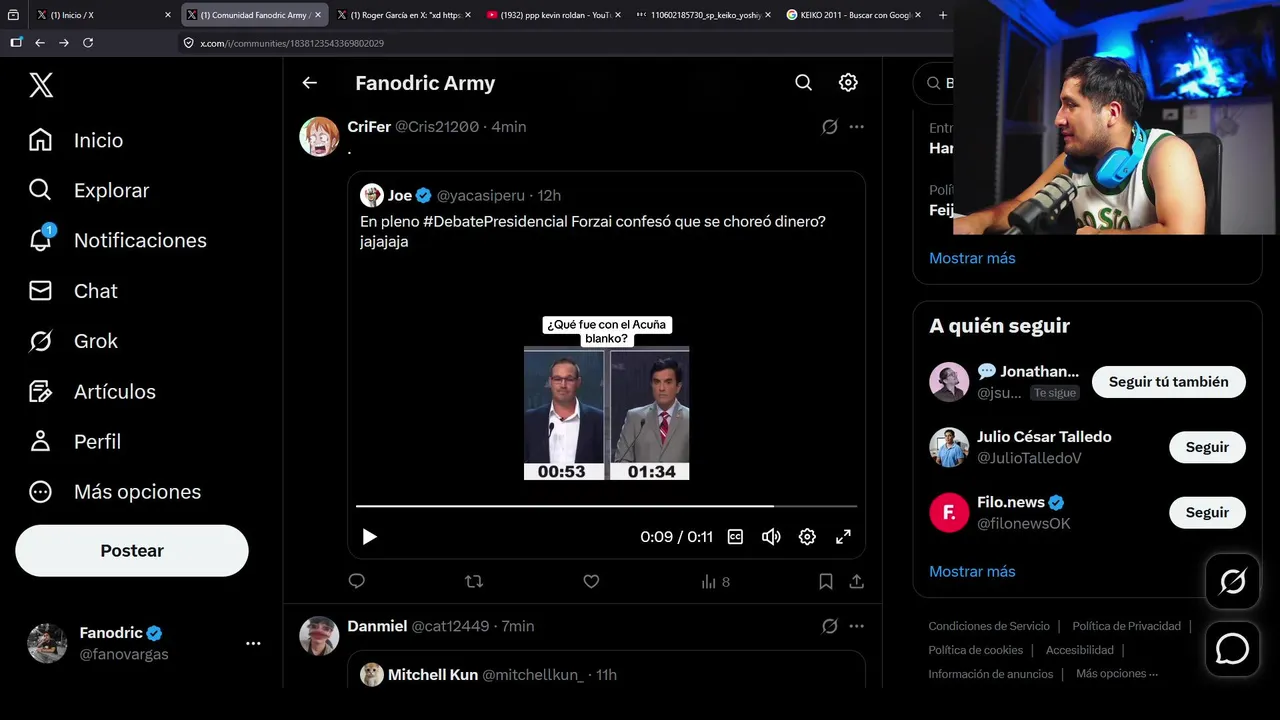Viewport: 1280px width, 720px height.
Task: Open more options on CriFer's post
Action: [x=857, y=127]
